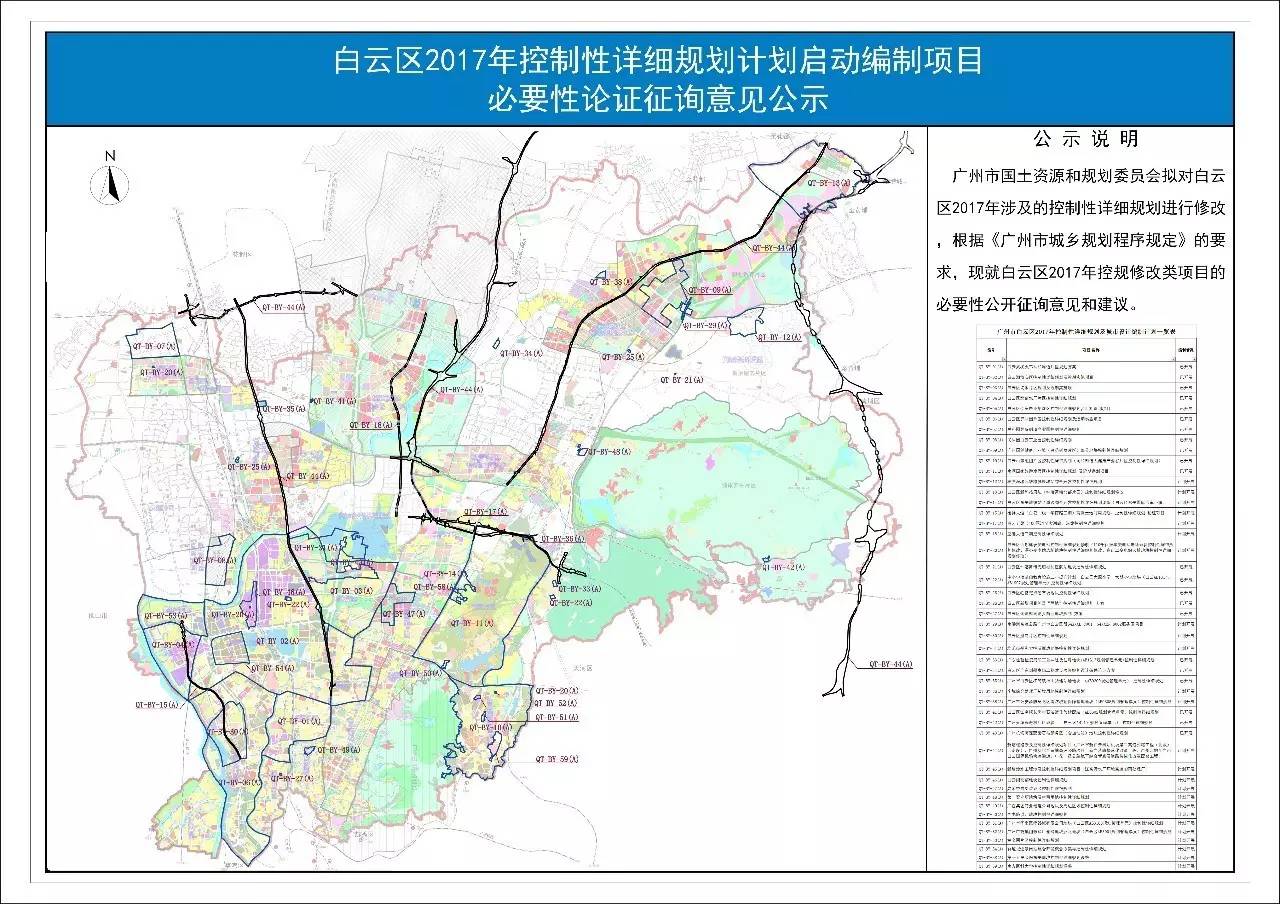Select map label QT-BY-15(A)
The image size is (1280, 904).
tap(158, 706)
